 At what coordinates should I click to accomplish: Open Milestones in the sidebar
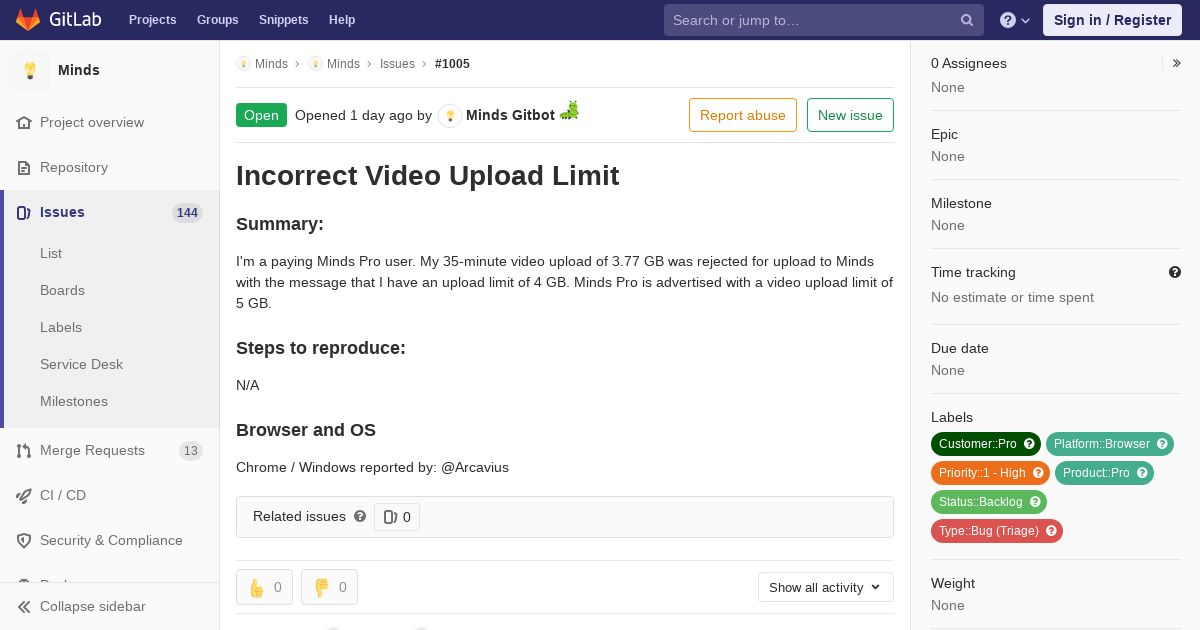pyautogui.click(x=74, y=401)
